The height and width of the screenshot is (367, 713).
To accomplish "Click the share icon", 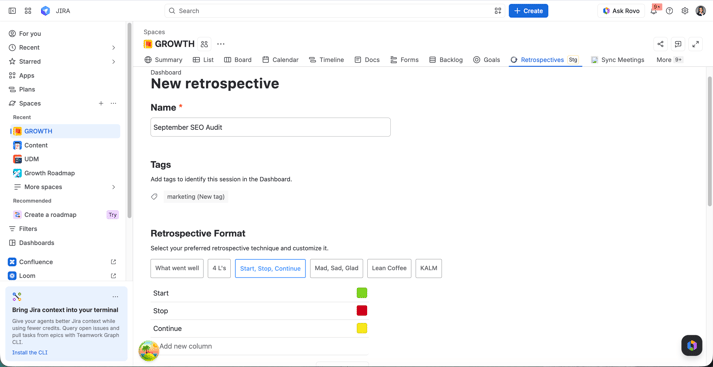I will tap(661, 44).
